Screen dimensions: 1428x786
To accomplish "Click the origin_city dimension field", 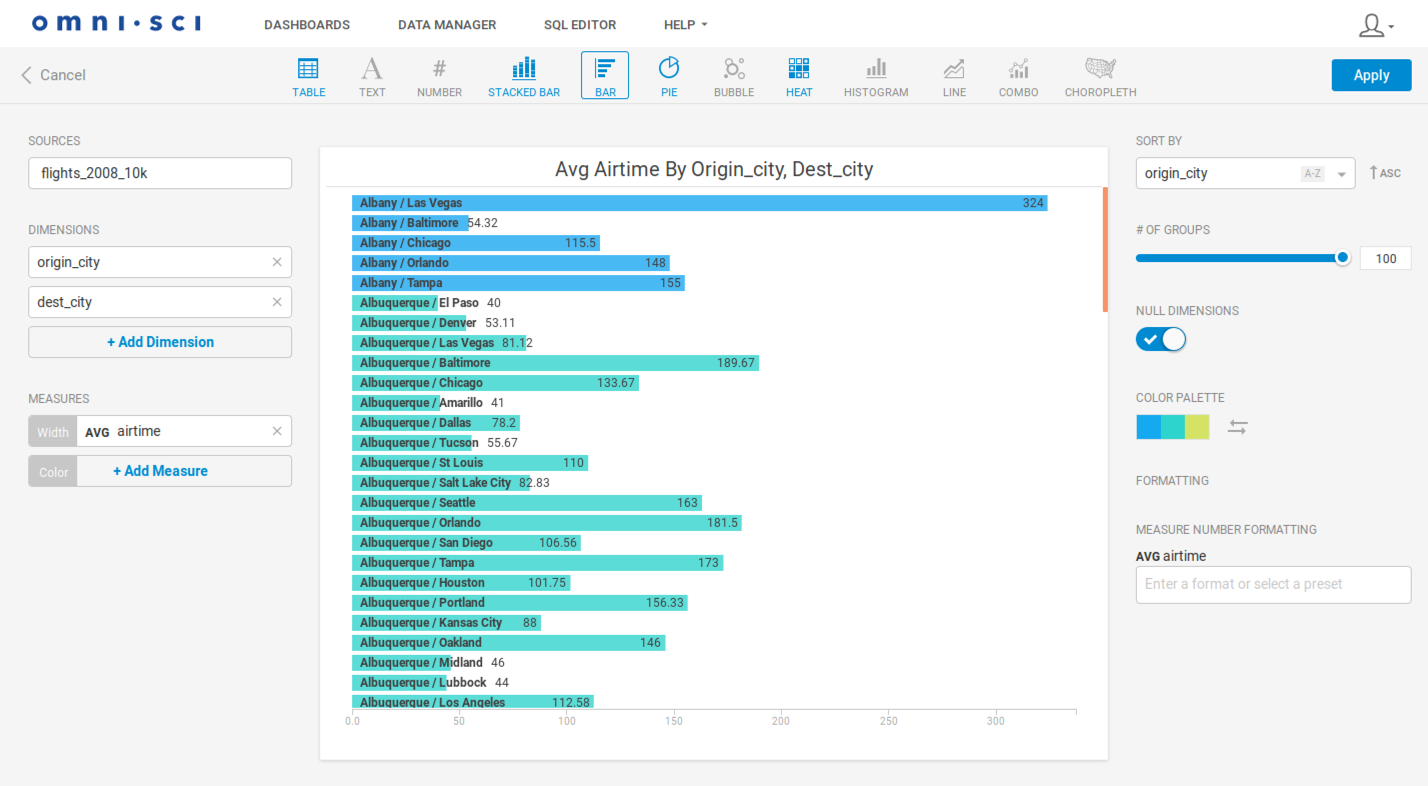I will click(x=160, y=262).
